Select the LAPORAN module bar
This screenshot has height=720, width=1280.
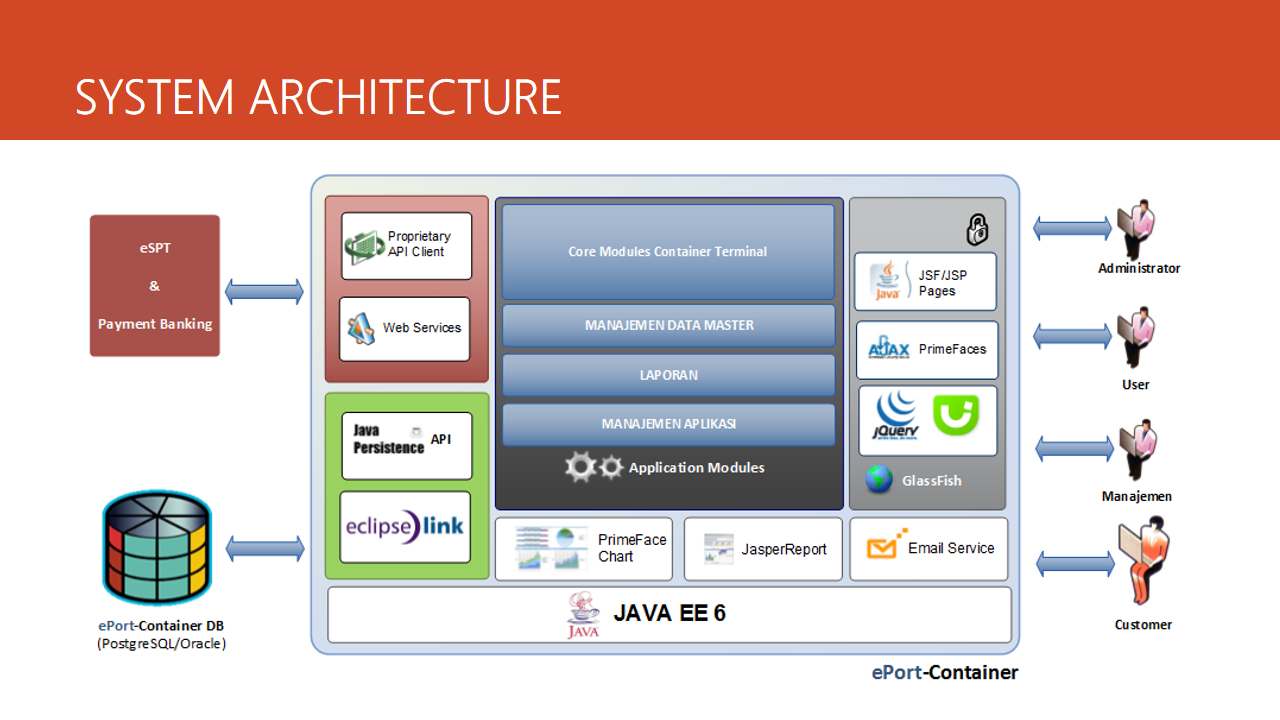[668, 375]
